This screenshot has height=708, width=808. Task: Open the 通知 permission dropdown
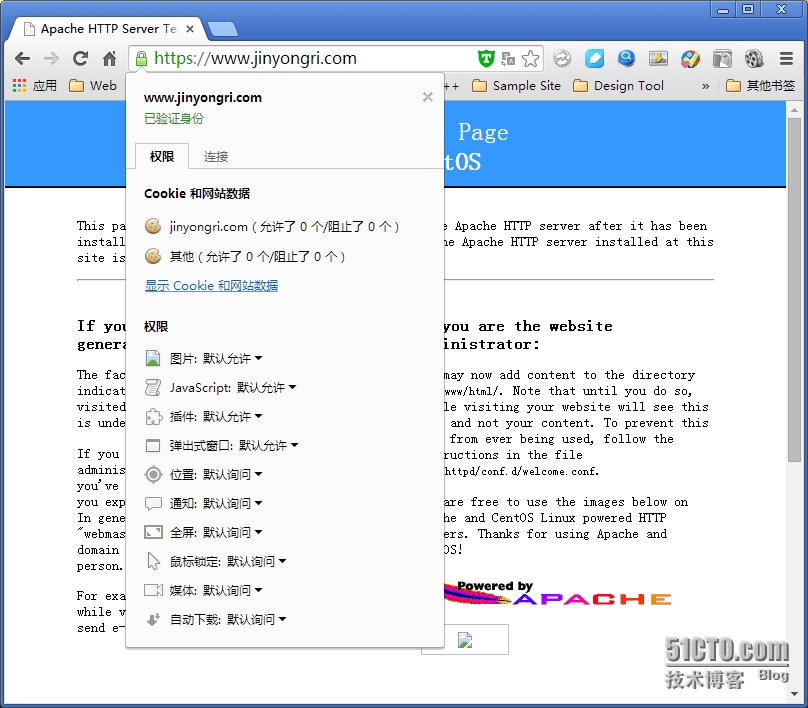tap(232, 503)
